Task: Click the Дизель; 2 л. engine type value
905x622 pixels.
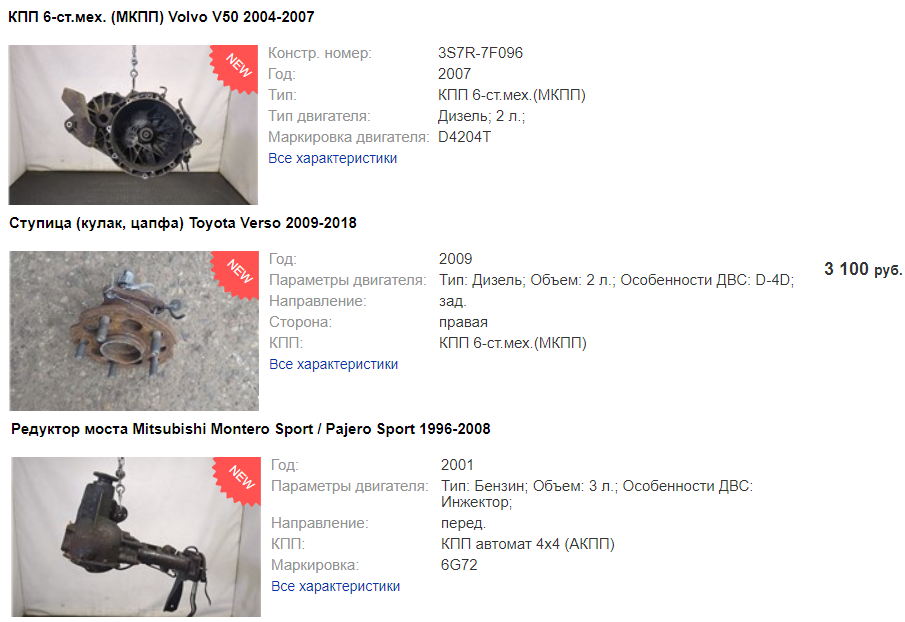Action: pyautogui.click(x=481, y=116)
